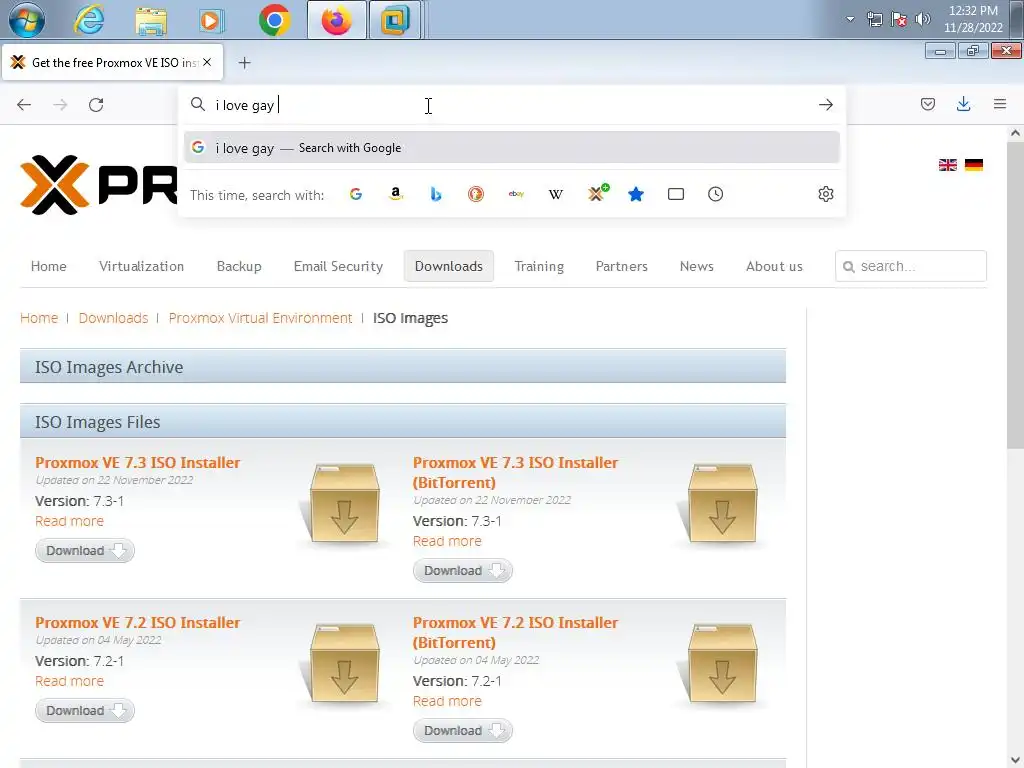1024x768 pixels.
Task: Click Proxmox Virtual Environment breadcrumb link
Action: [261, 318]
